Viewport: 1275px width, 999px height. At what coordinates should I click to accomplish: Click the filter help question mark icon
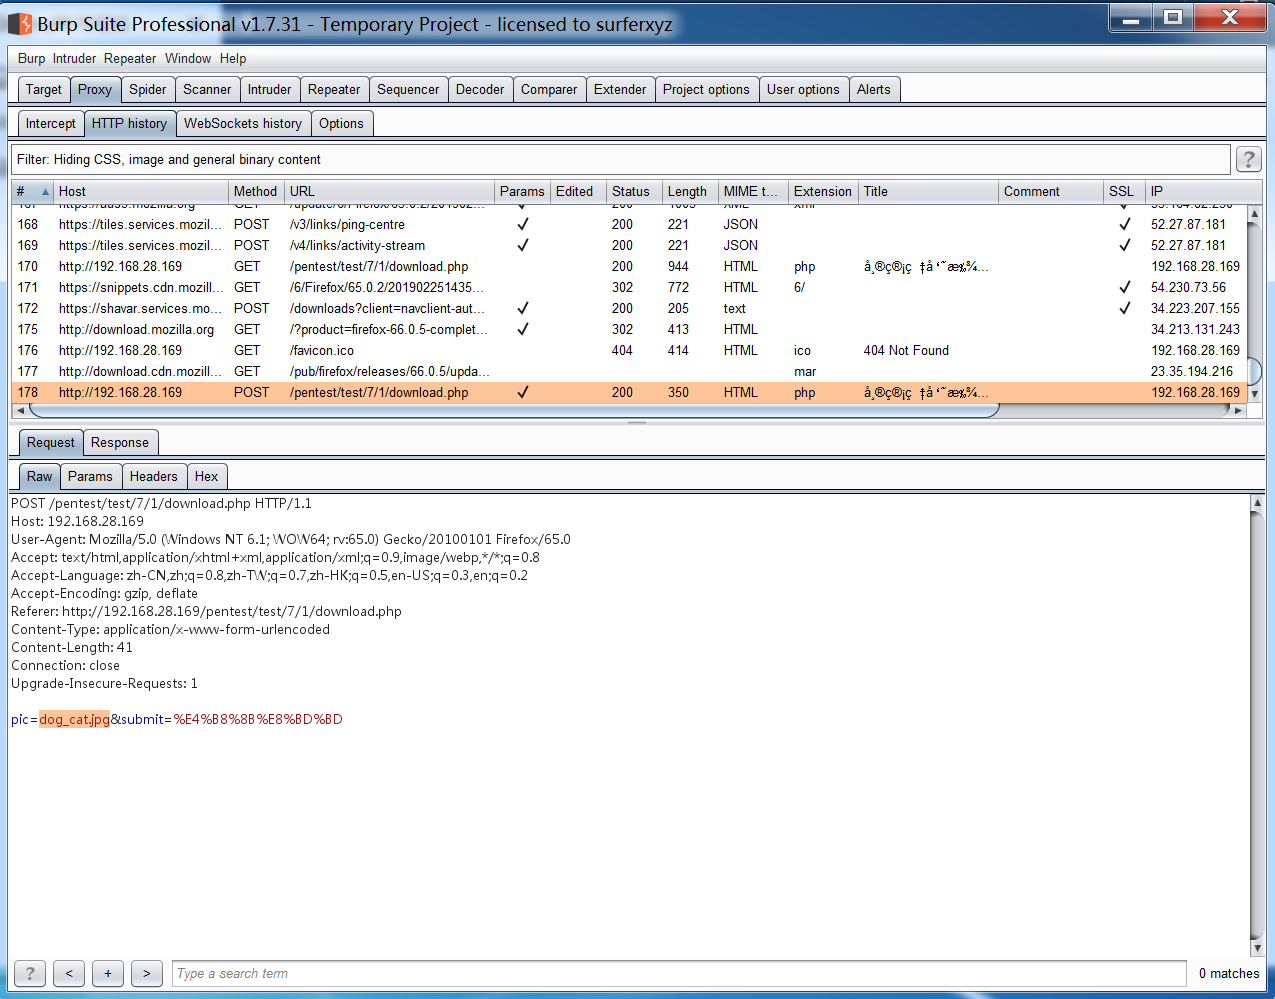[x=1248, y=159]
